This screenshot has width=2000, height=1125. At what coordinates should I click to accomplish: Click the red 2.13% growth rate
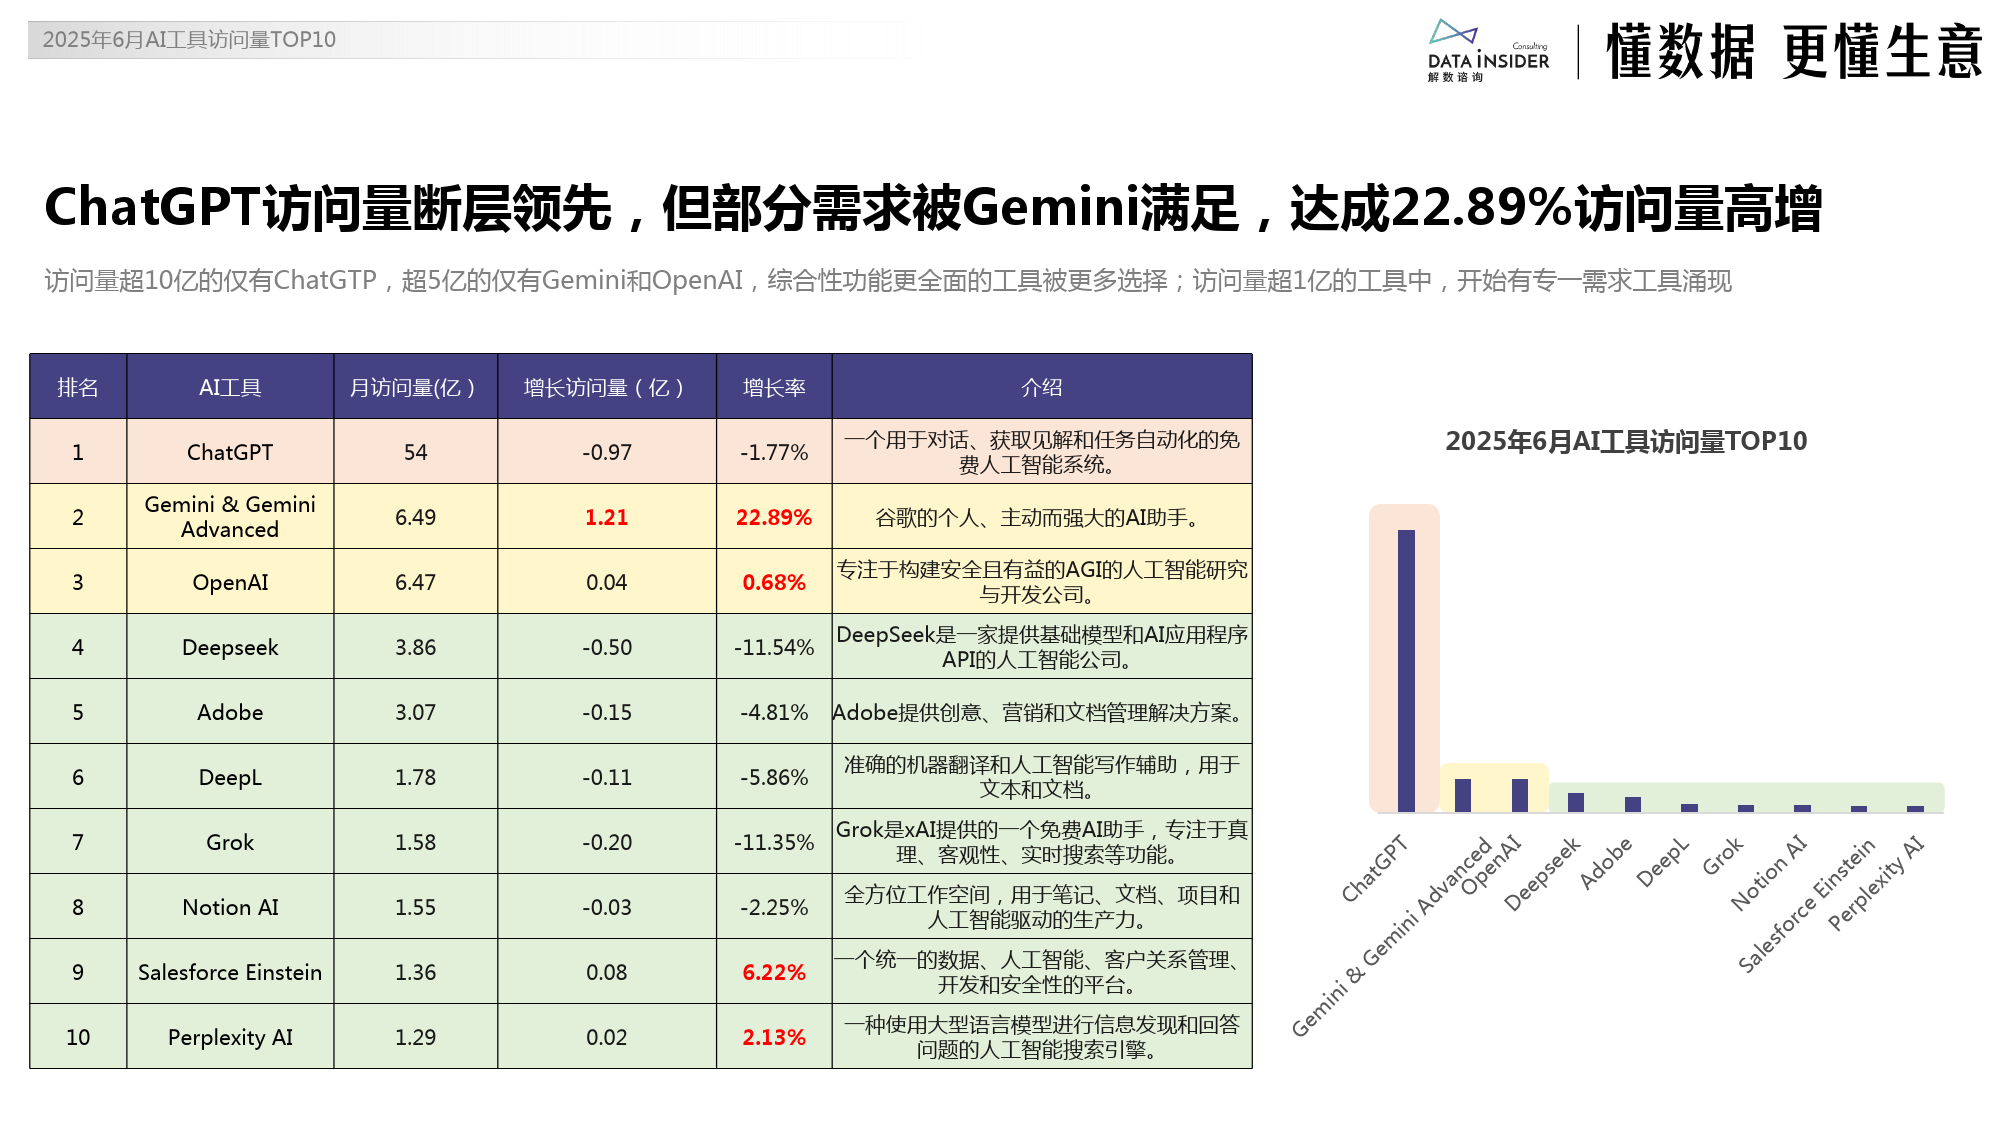(x=774, y=1037)
